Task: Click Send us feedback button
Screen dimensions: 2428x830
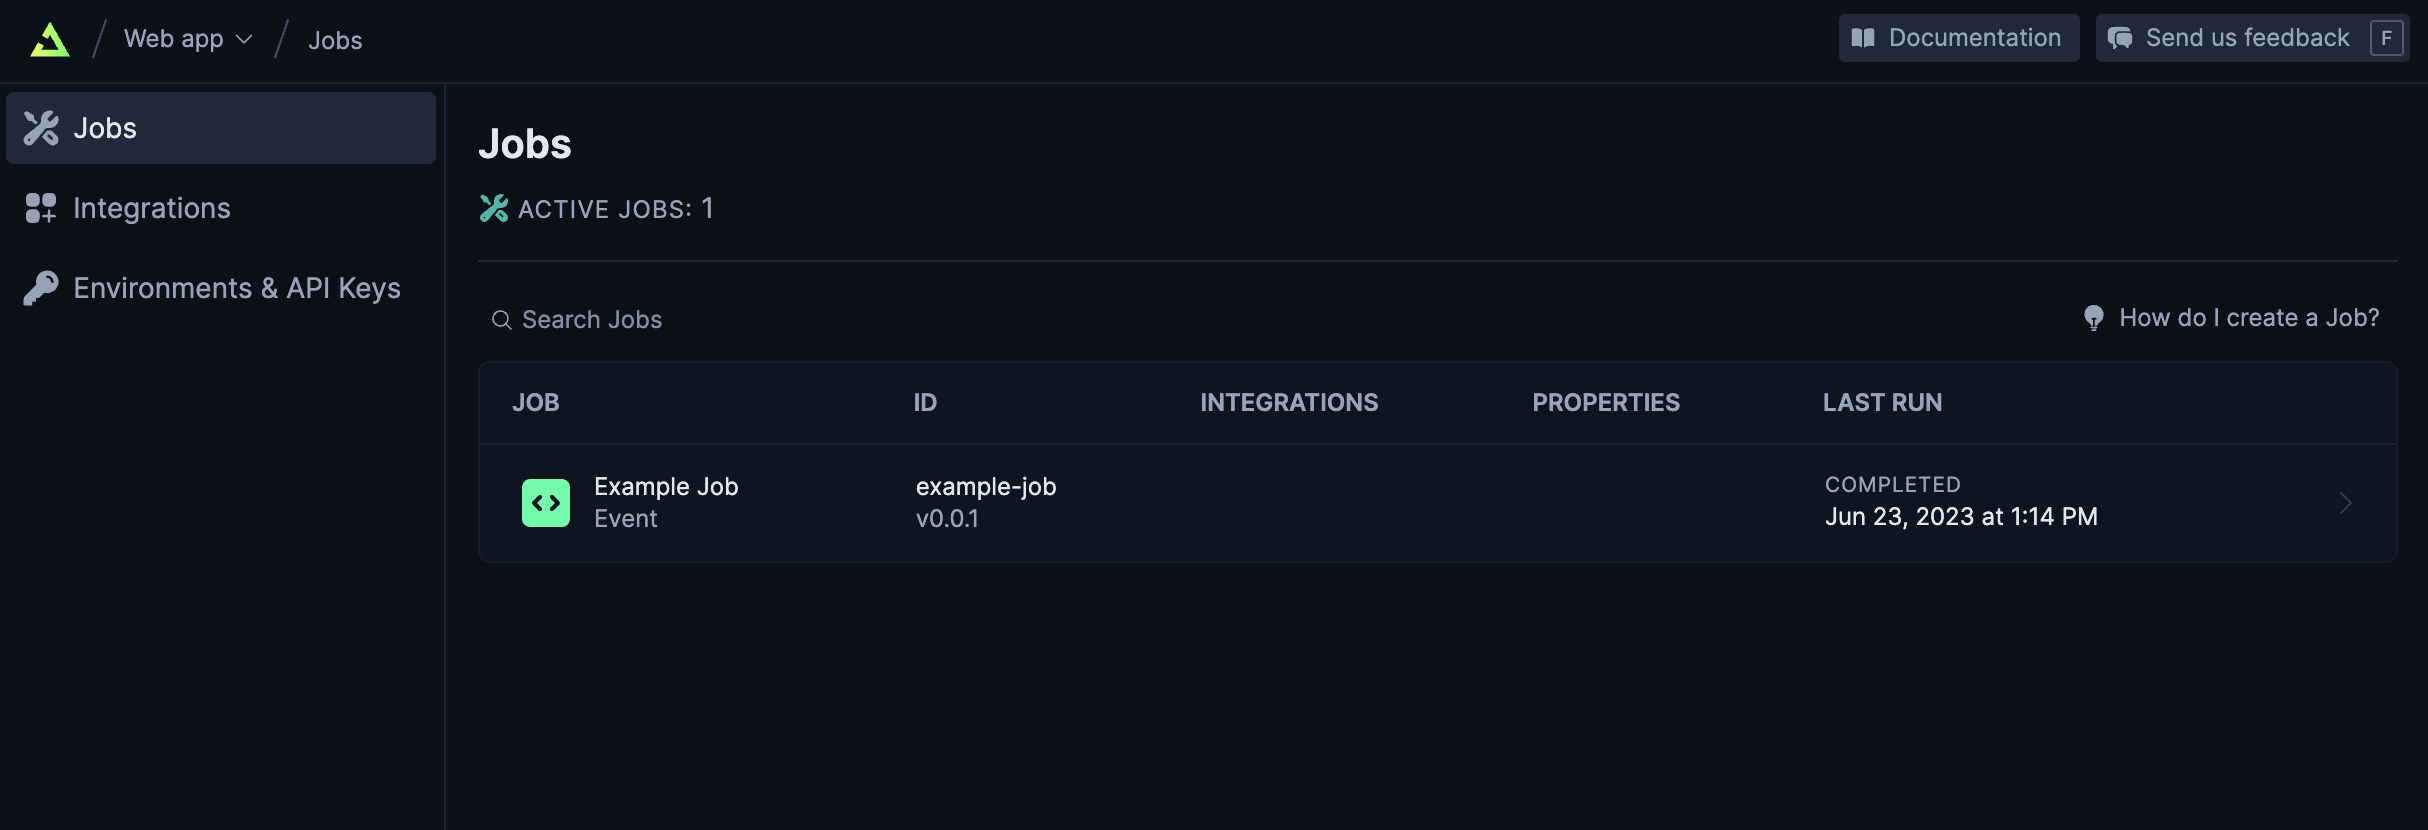Action: pyautogui.click(x=2252, y=38)
